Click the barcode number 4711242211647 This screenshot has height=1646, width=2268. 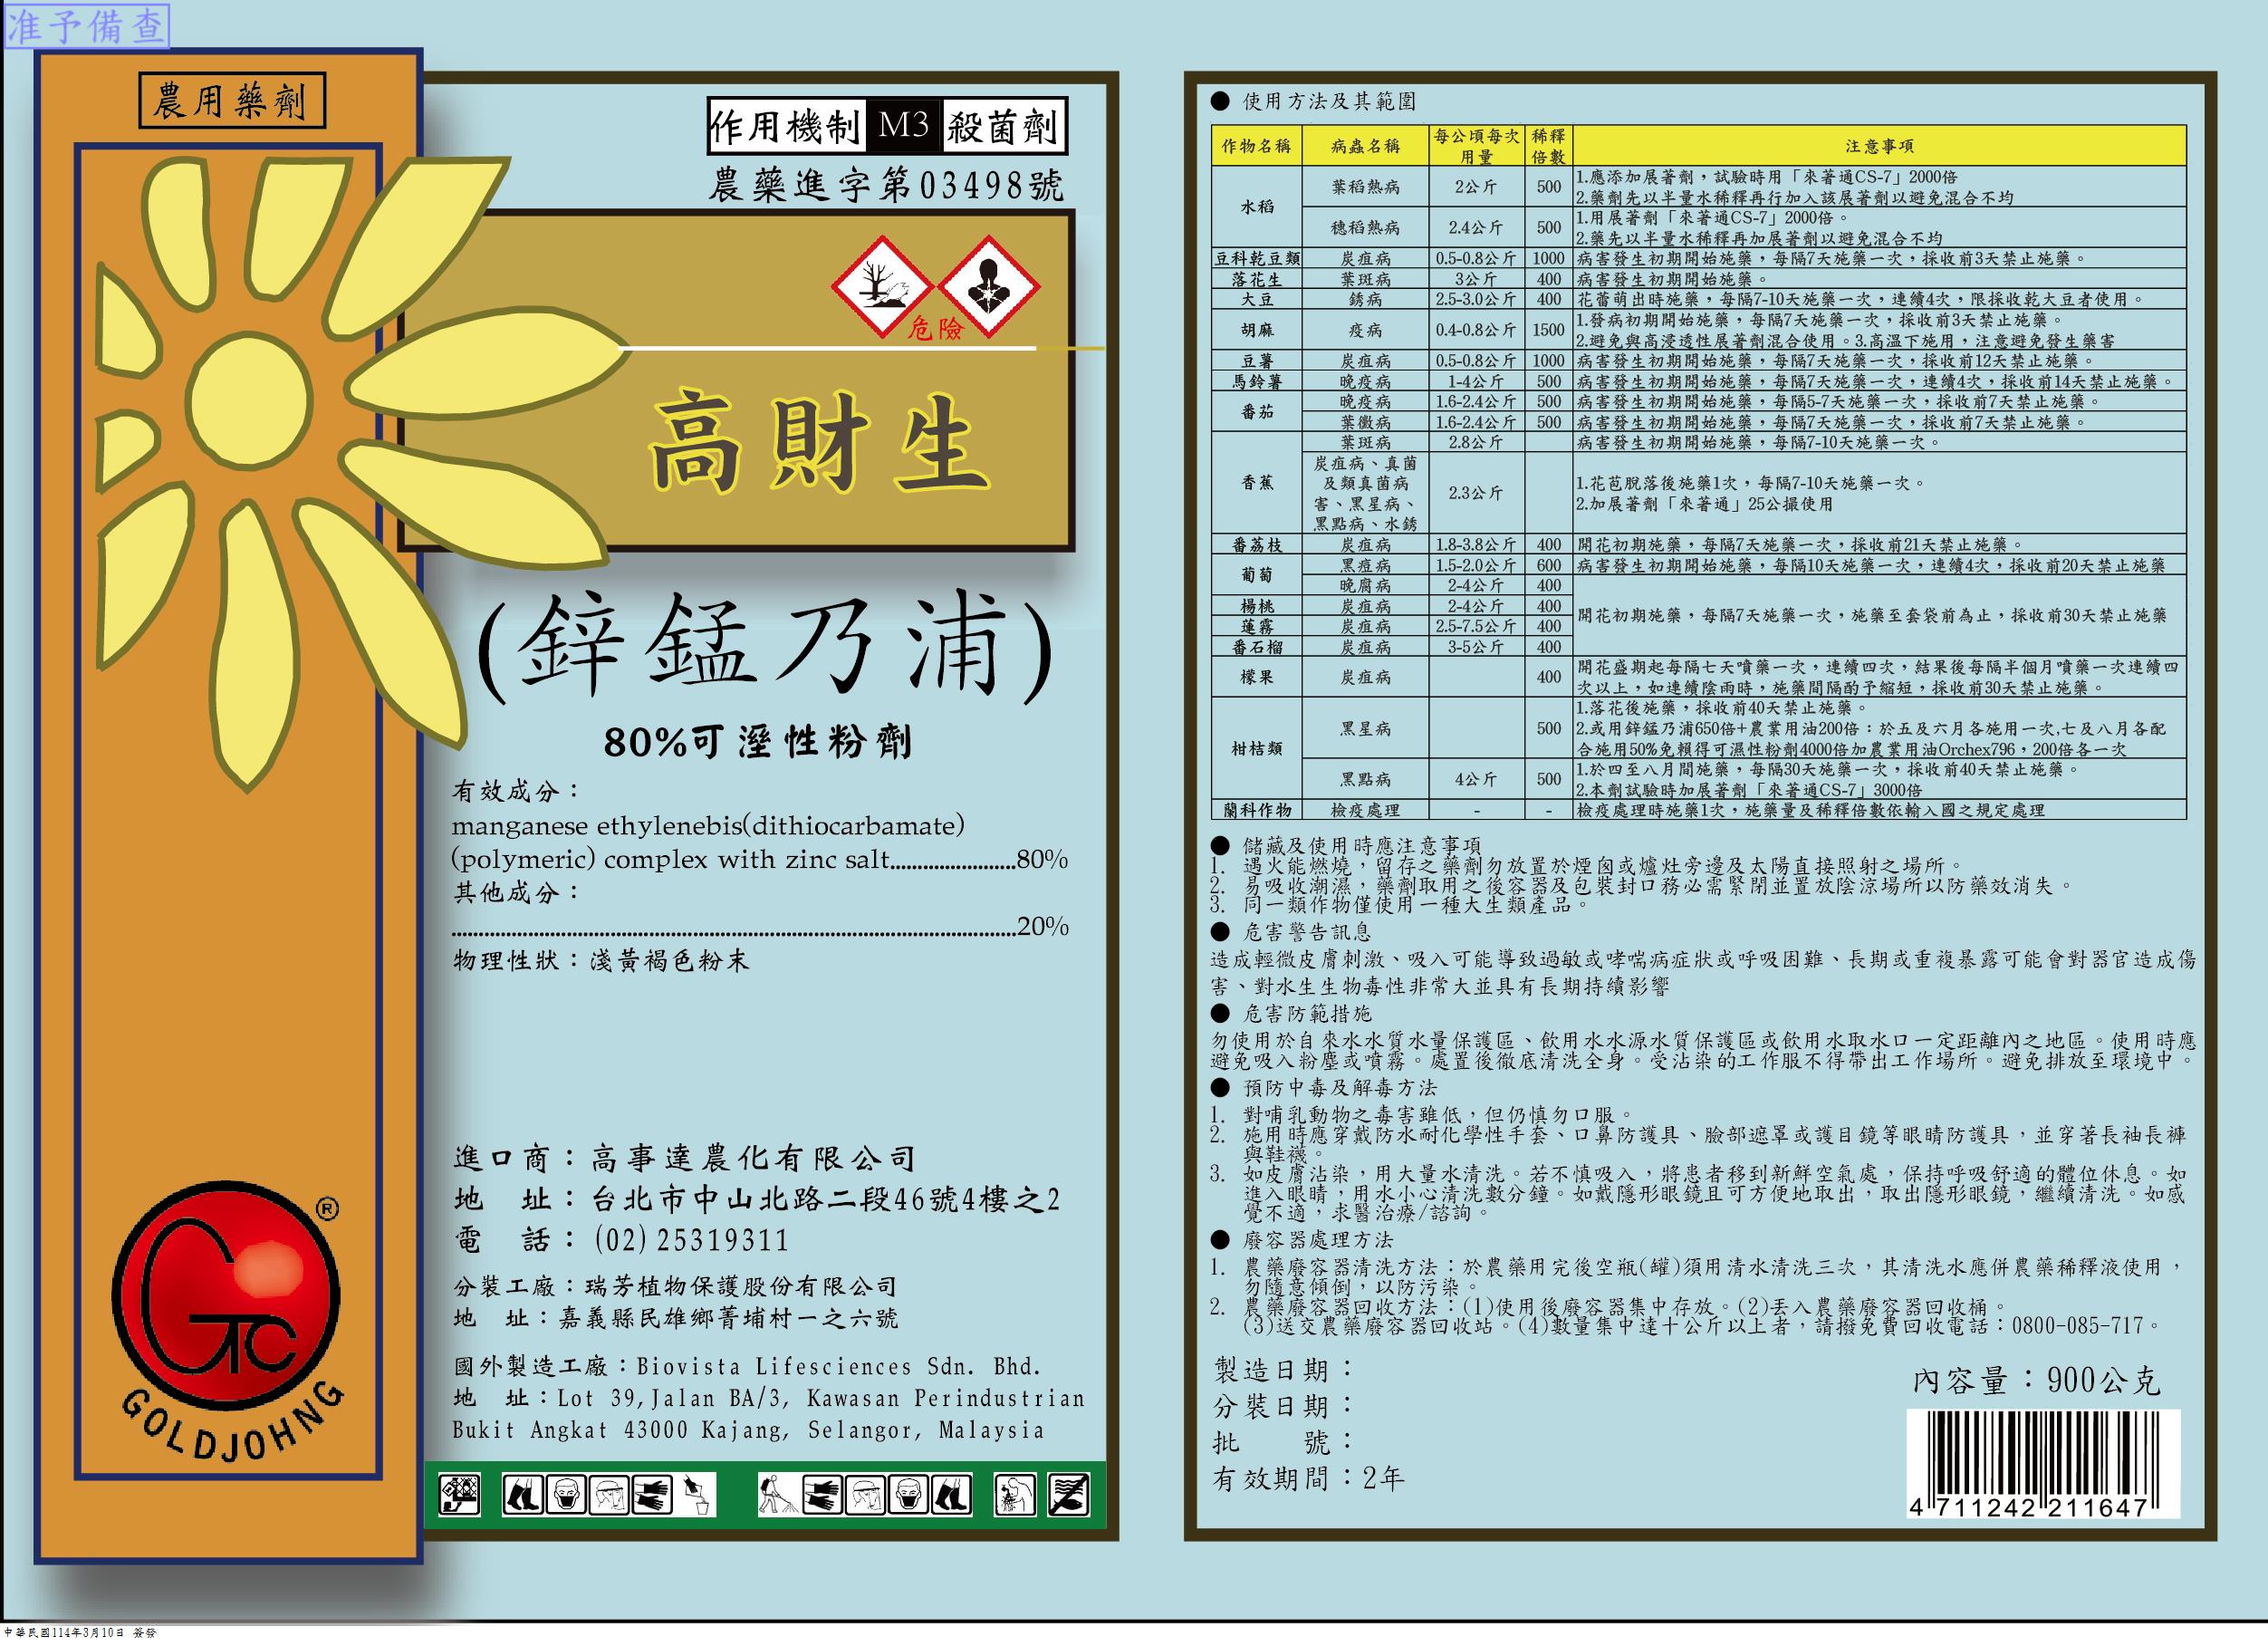tap(2029, 1508)
